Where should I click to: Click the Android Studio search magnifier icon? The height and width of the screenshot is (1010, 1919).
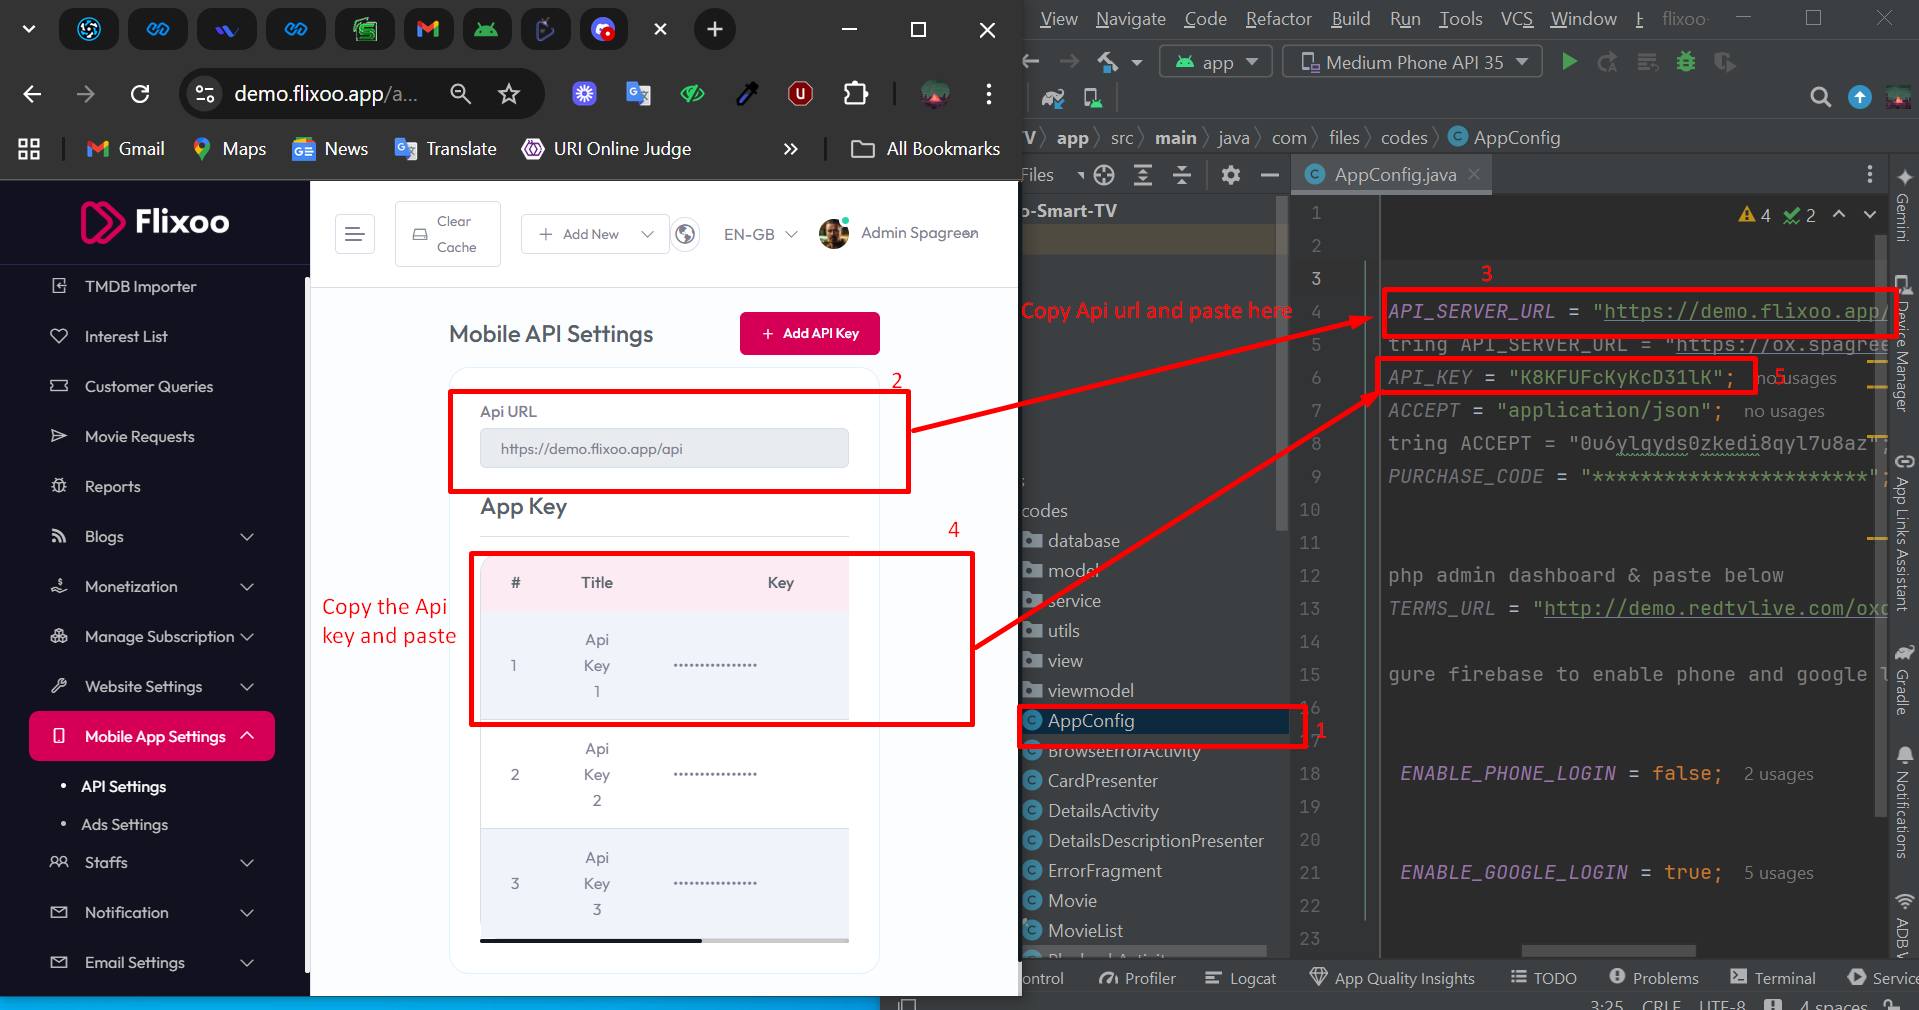coord(1820,97)
